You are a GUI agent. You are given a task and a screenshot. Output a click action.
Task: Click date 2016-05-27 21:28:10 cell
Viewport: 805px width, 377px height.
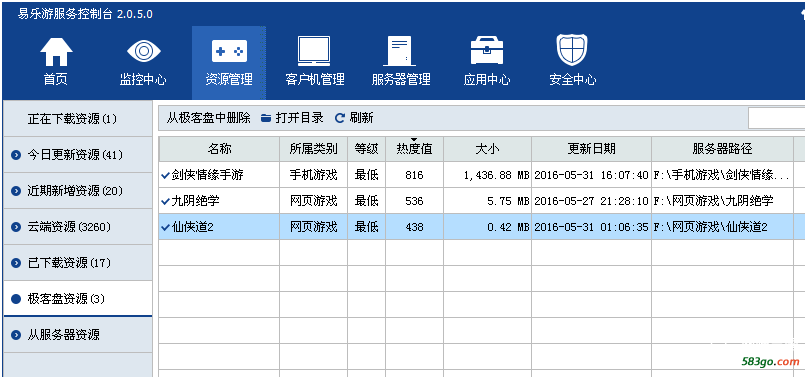pyautogui.click(x=591, y=201)
